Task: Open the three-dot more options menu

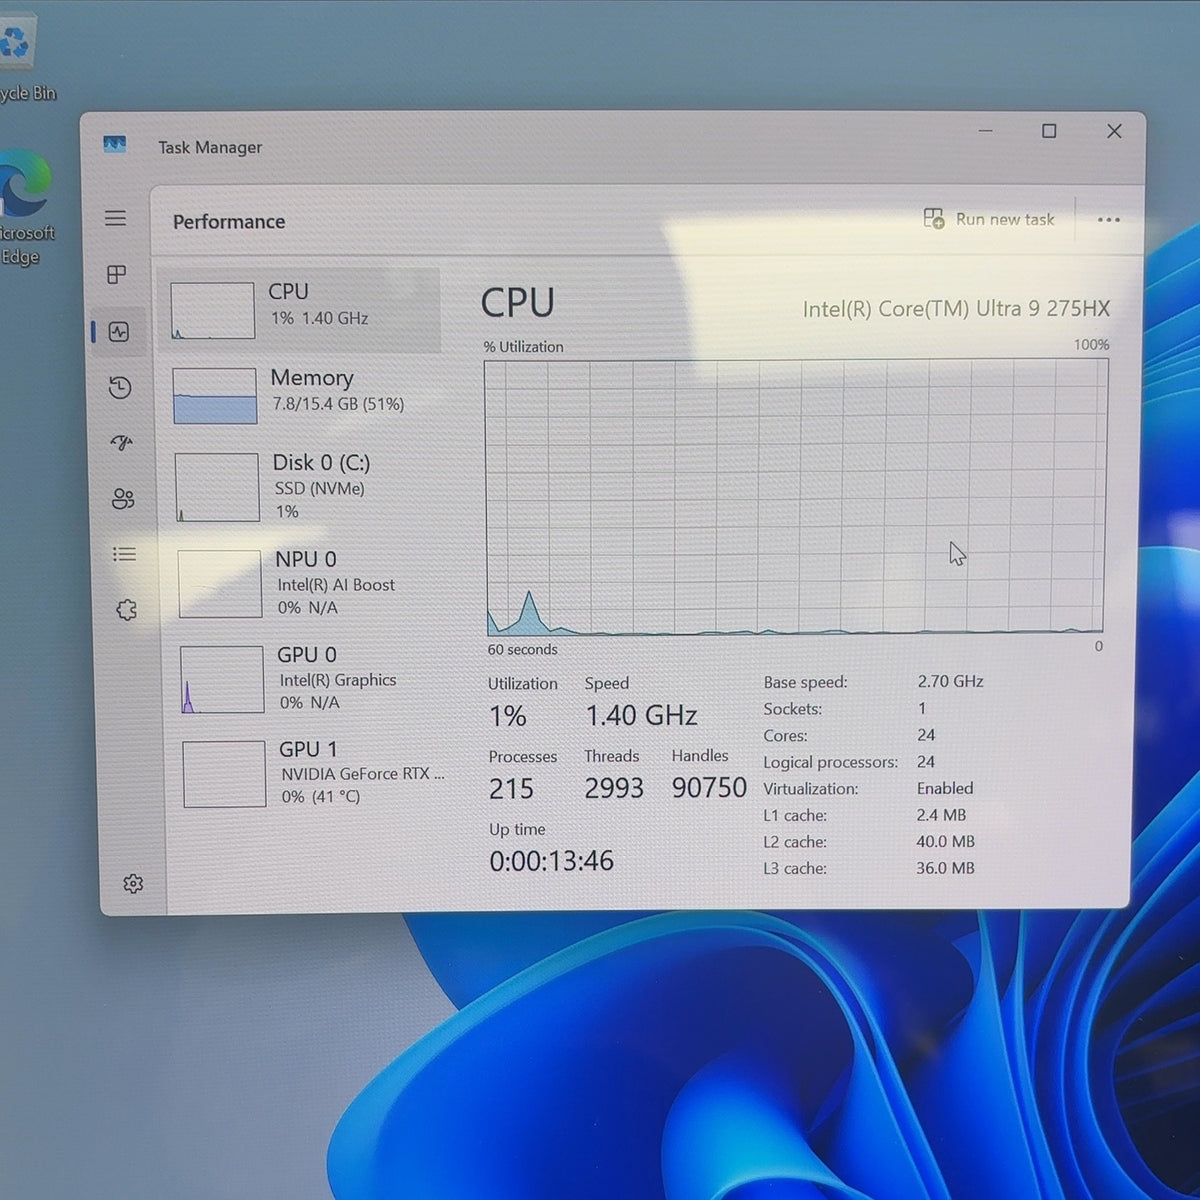Action: 1108,220
